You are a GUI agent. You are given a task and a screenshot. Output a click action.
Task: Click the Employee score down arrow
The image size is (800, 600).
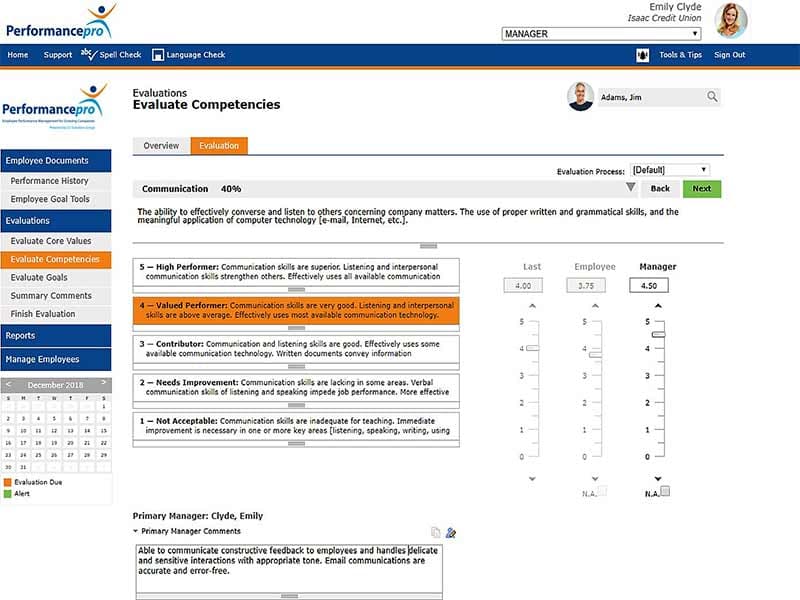[x=595, y=479]
